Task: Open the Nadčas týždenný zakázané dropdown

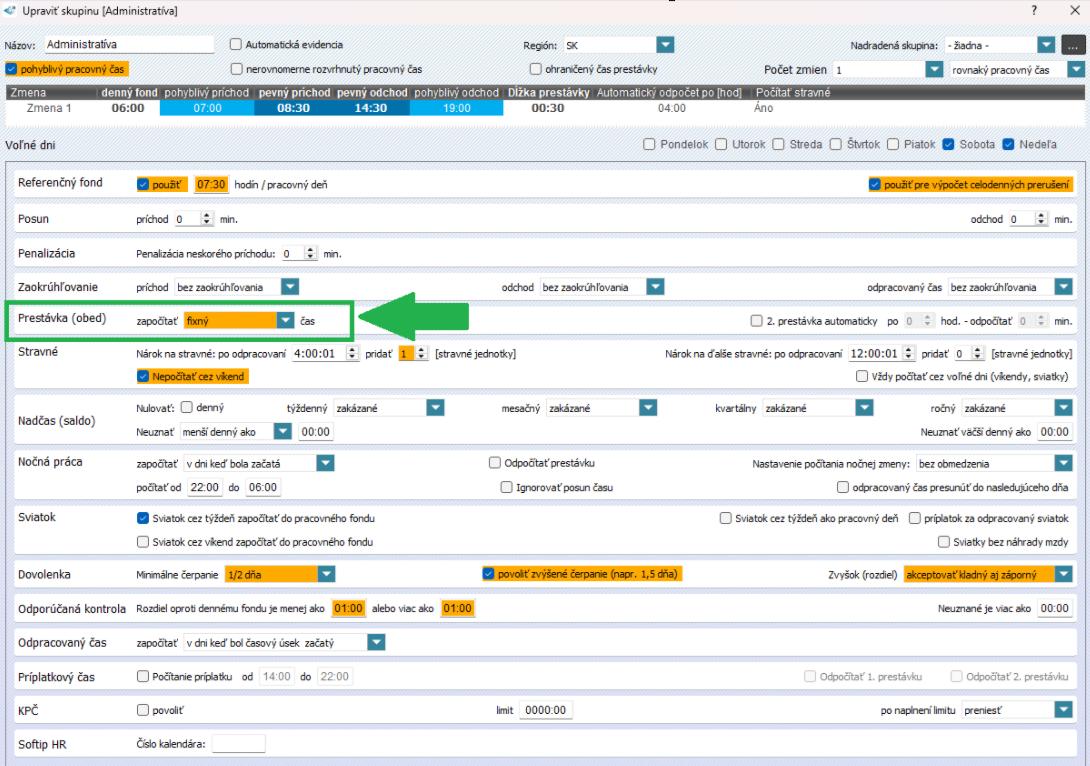Action: click(x=435, y=408)
